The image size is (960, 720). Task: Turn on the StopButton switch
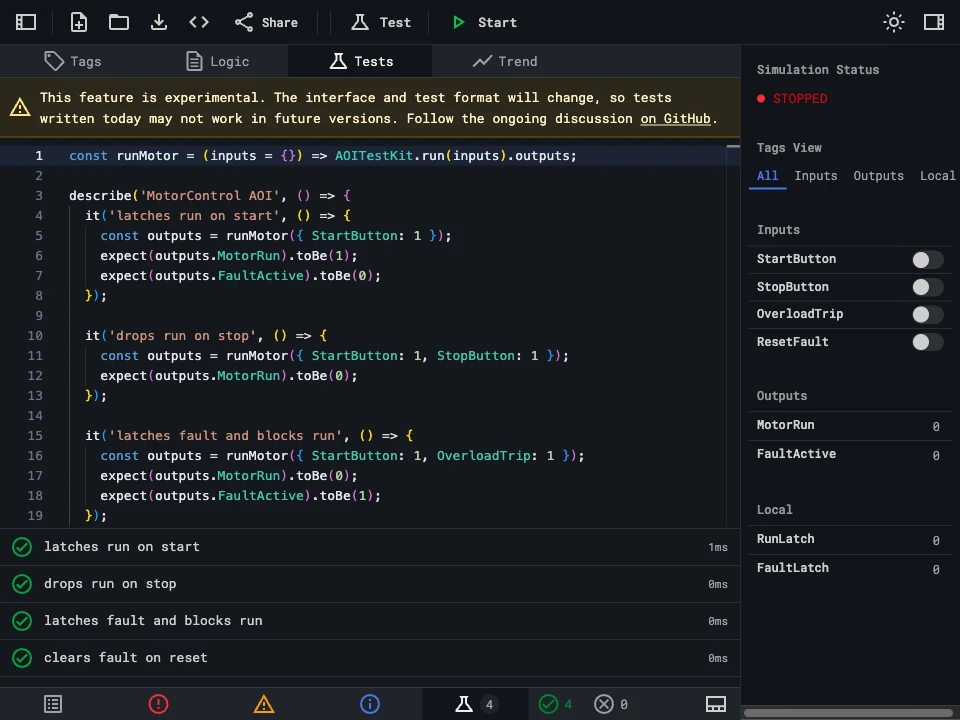click(x=927, y=287)
